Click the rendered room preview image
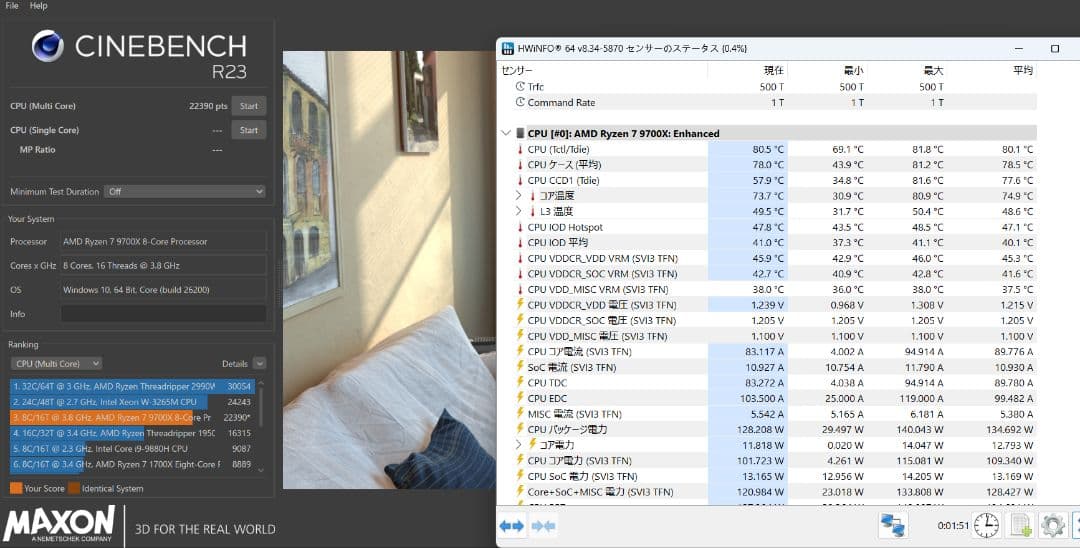The image size is (1080, 548). point(389,270)
